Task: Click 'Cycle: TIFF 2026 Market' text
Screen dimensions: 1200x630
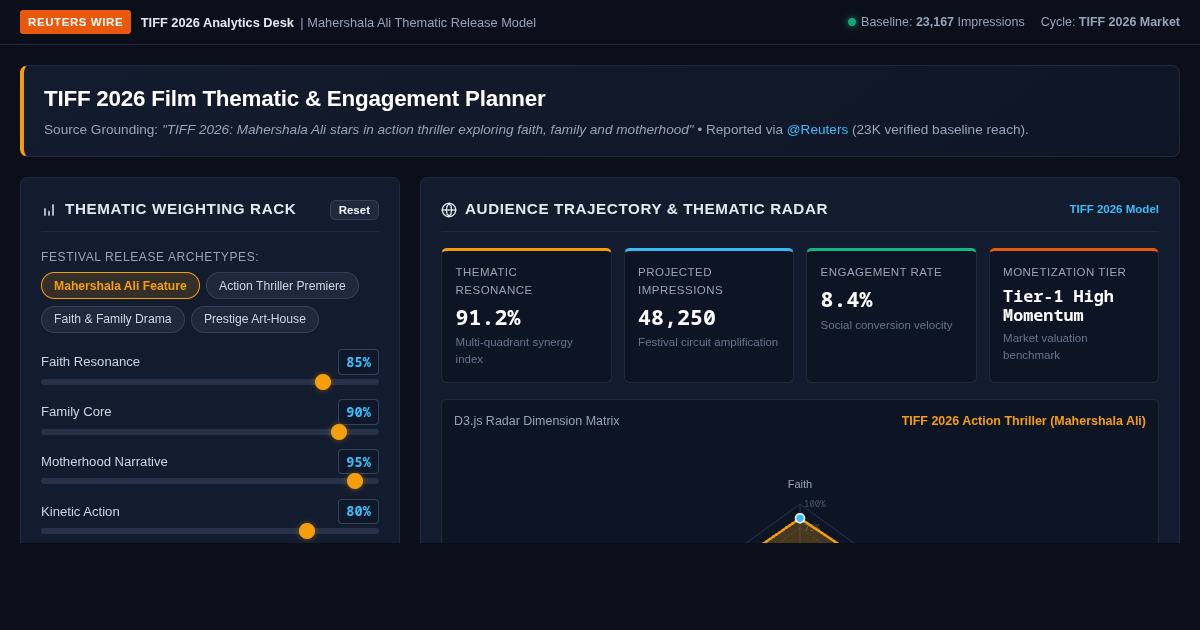Action: [x=1110, y=22]
